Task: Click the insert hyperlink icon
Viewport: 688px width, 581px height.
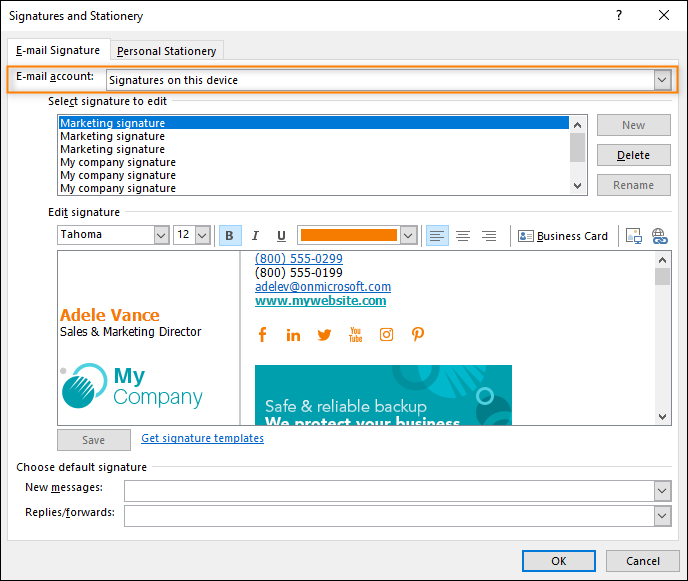Action: (659, 236)
